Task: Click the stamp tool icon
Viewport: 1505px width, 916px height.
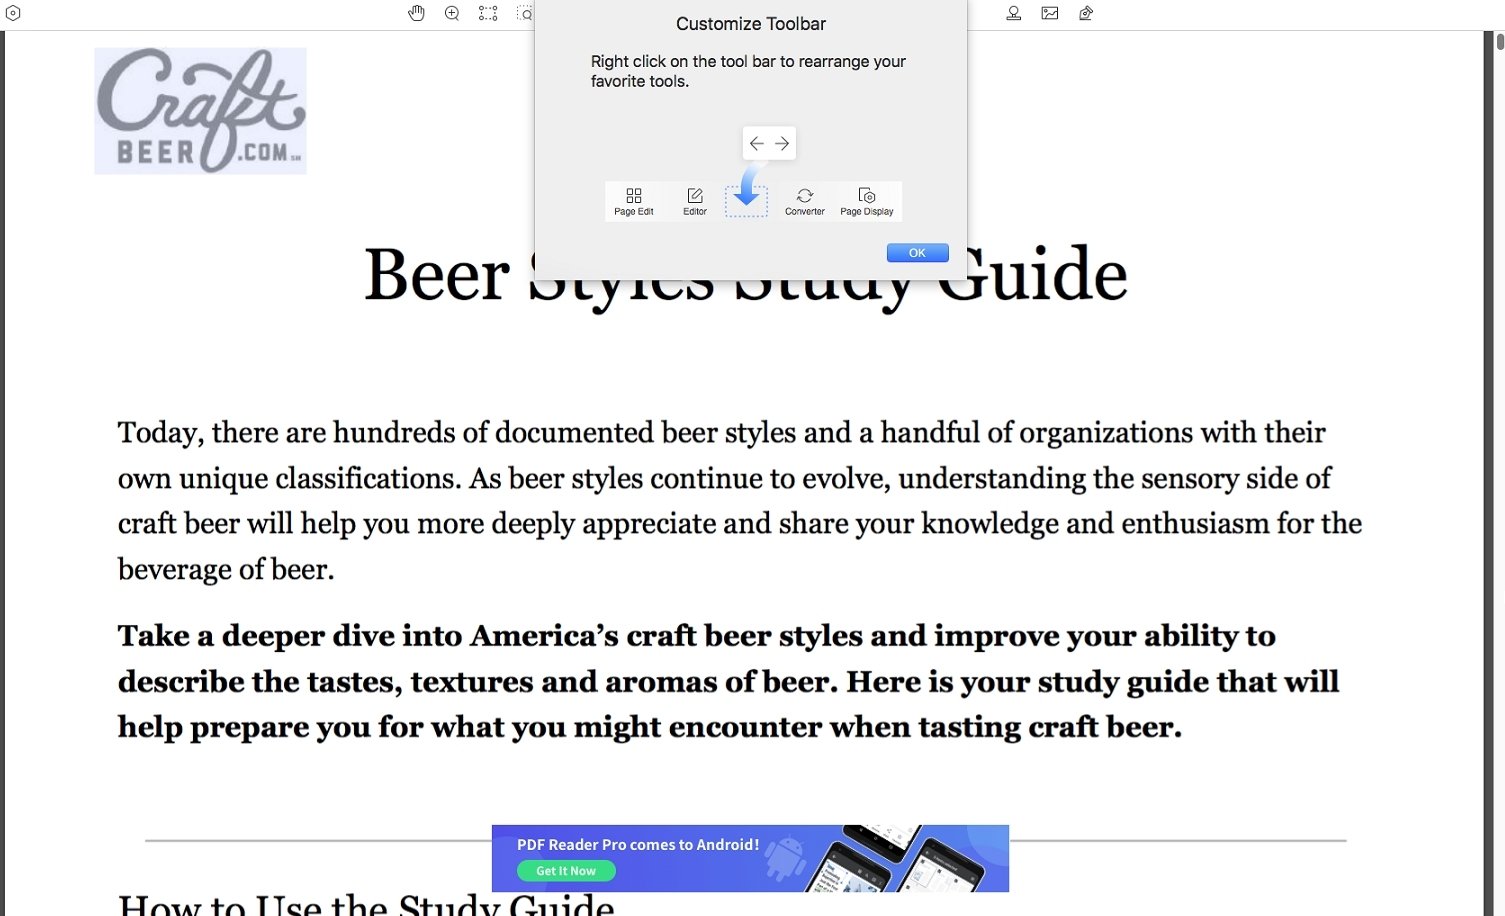Action: [x=1014, y=13]
